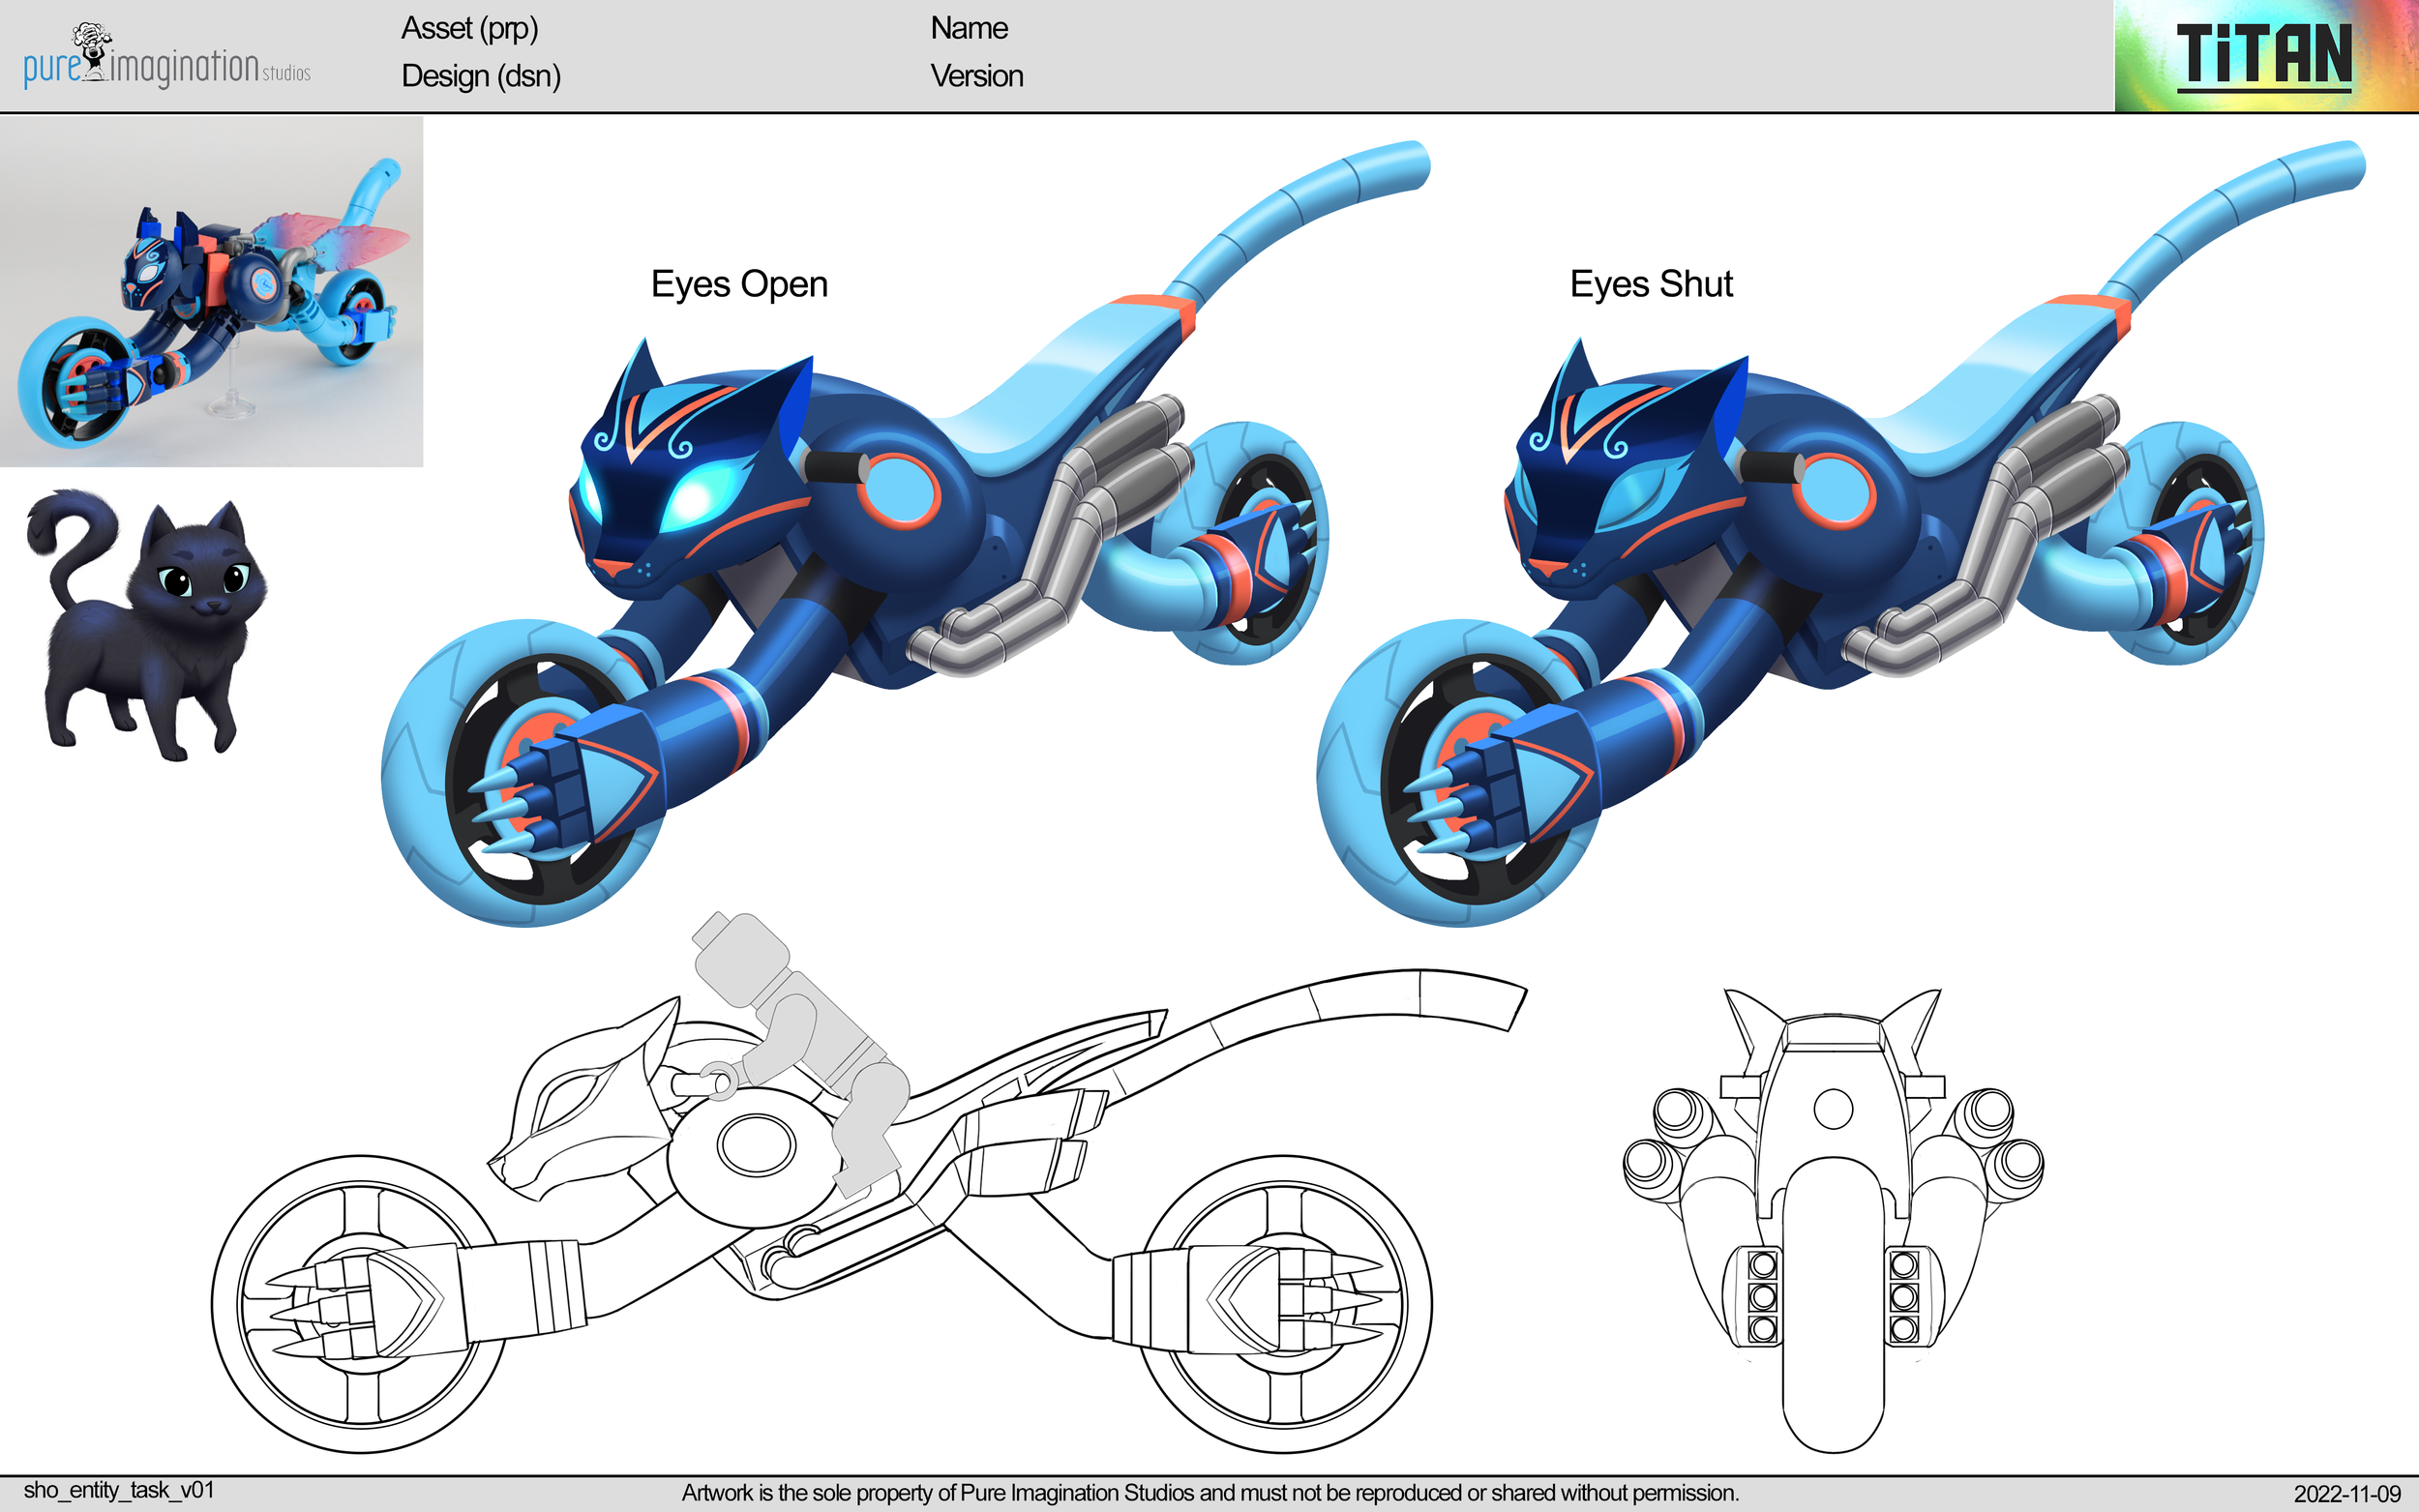This screenshot has width=2419, height=1512.
Task: Open the Design (dsn) selector
Action: (480, 76)
